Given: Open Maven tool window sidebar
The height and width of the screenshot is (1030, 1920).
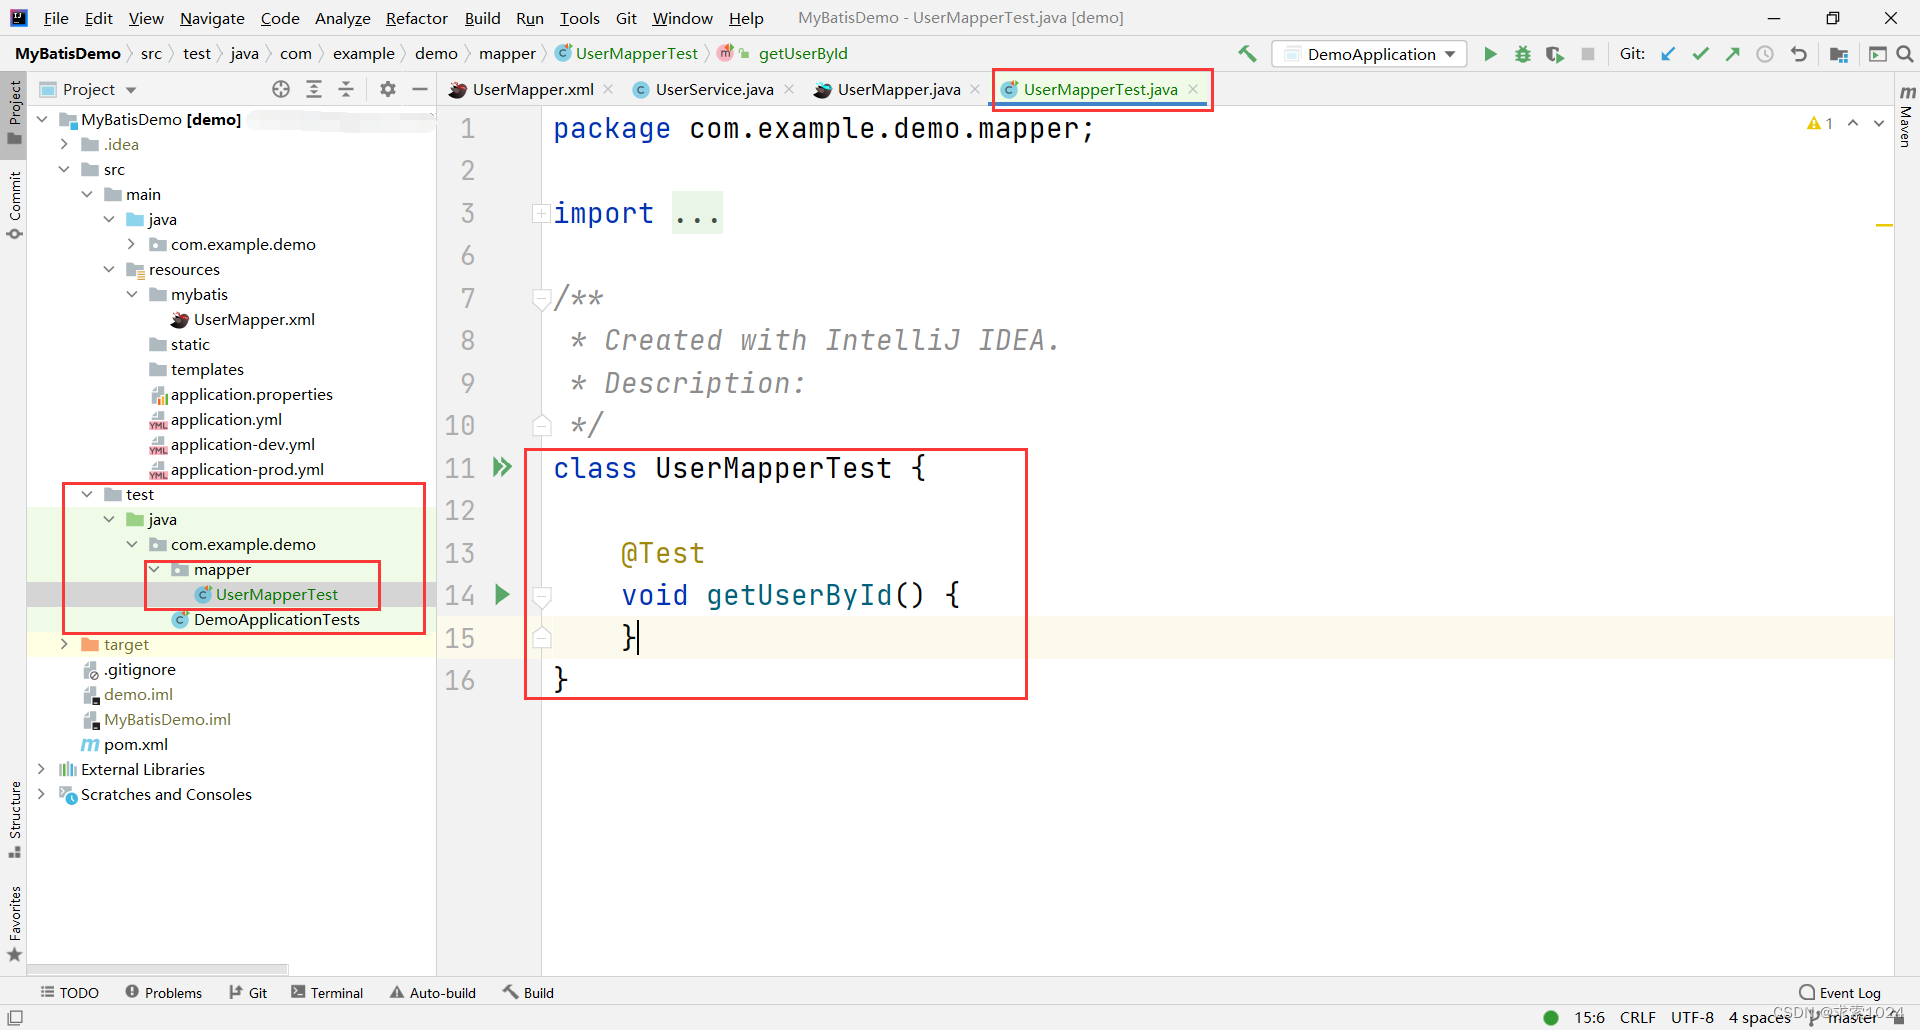Looking at the screenshot, I should pos(1906,118).
